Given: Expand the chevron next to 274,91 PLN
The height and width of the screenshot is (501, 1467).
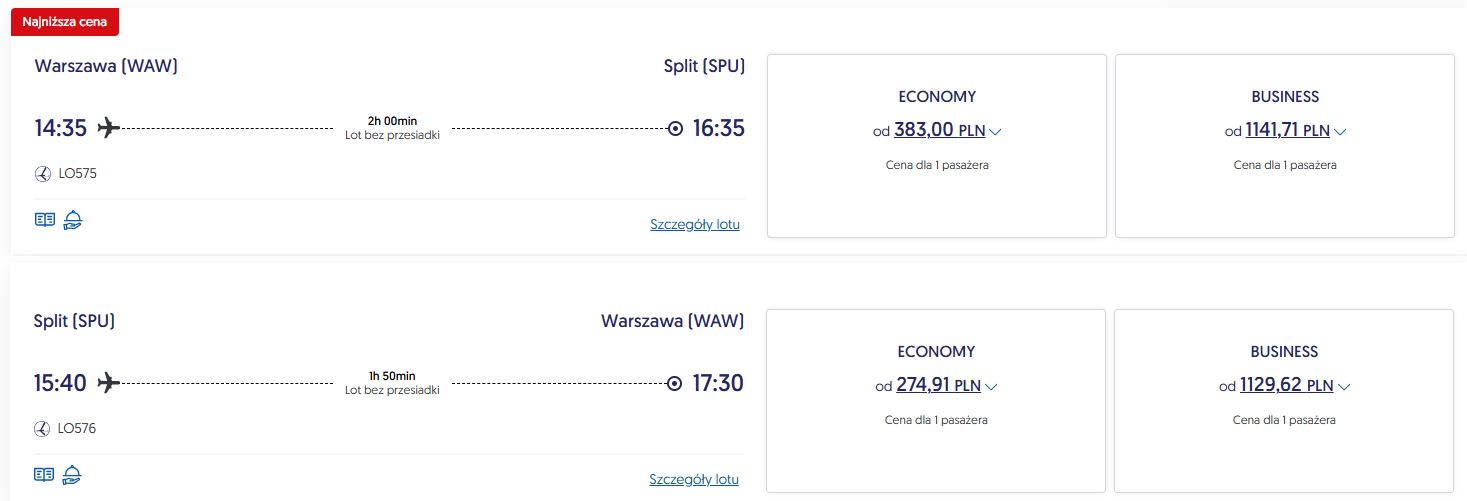Looking at the screenshot, I should click(x=992, y=386).
